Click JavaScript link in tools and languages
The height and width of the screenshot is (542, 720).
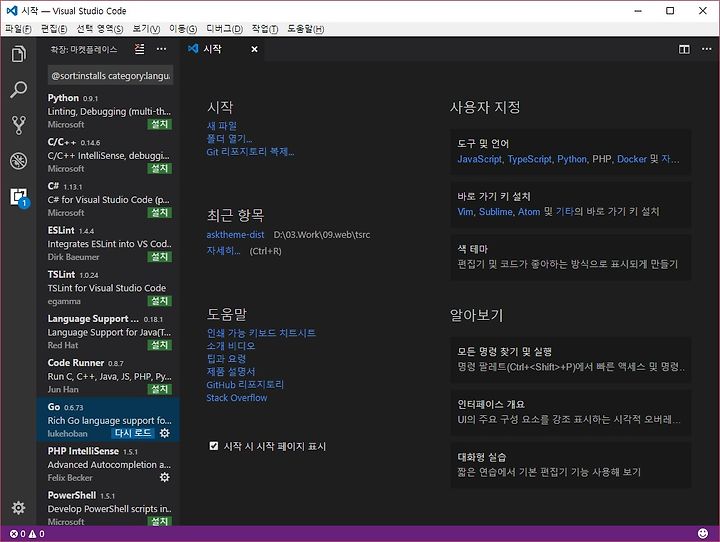click(479, 159)
